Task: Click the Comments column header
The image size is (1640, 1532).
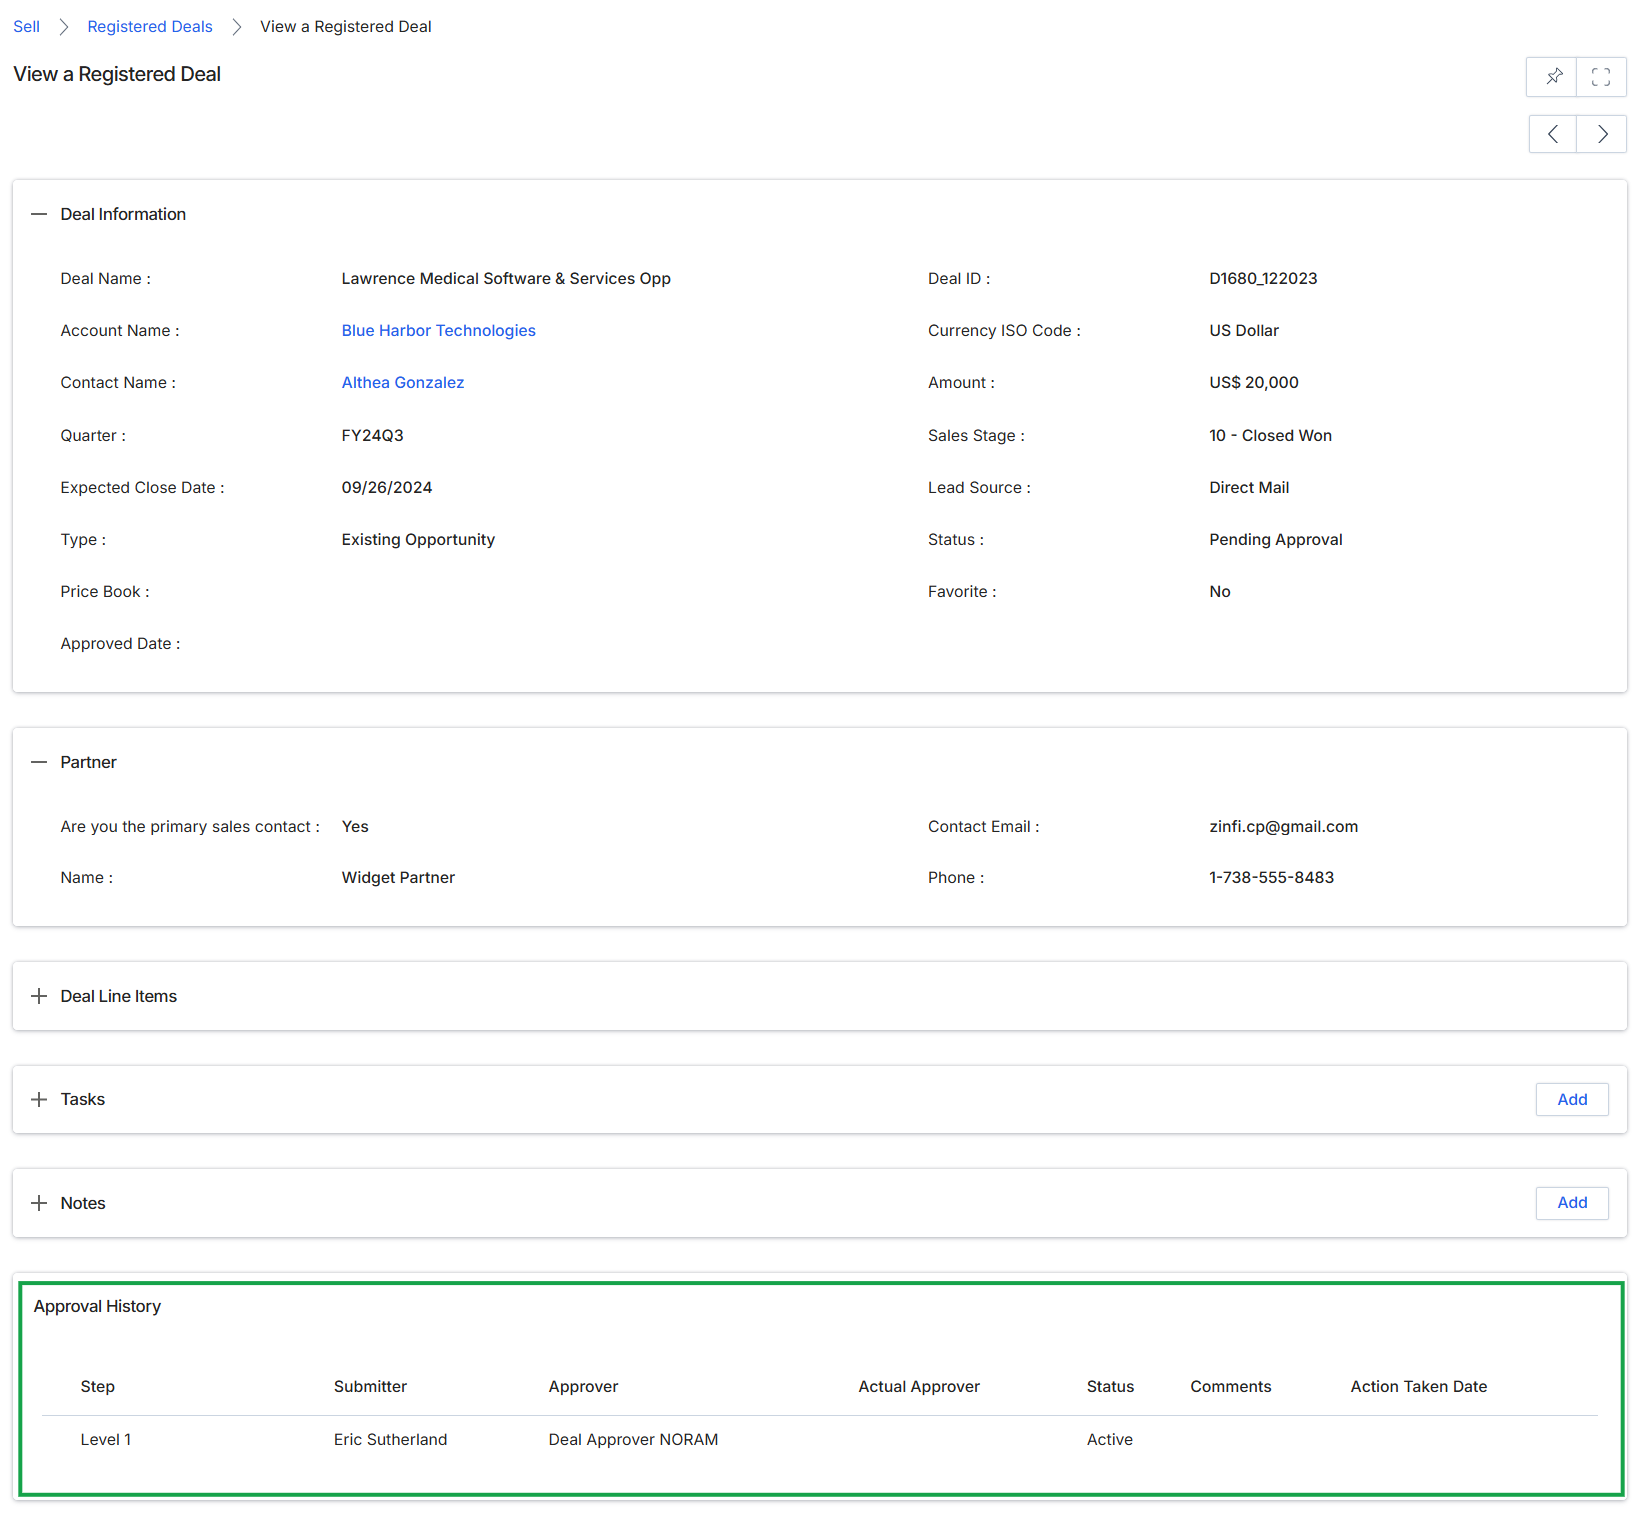Action: point(1231,1387)
